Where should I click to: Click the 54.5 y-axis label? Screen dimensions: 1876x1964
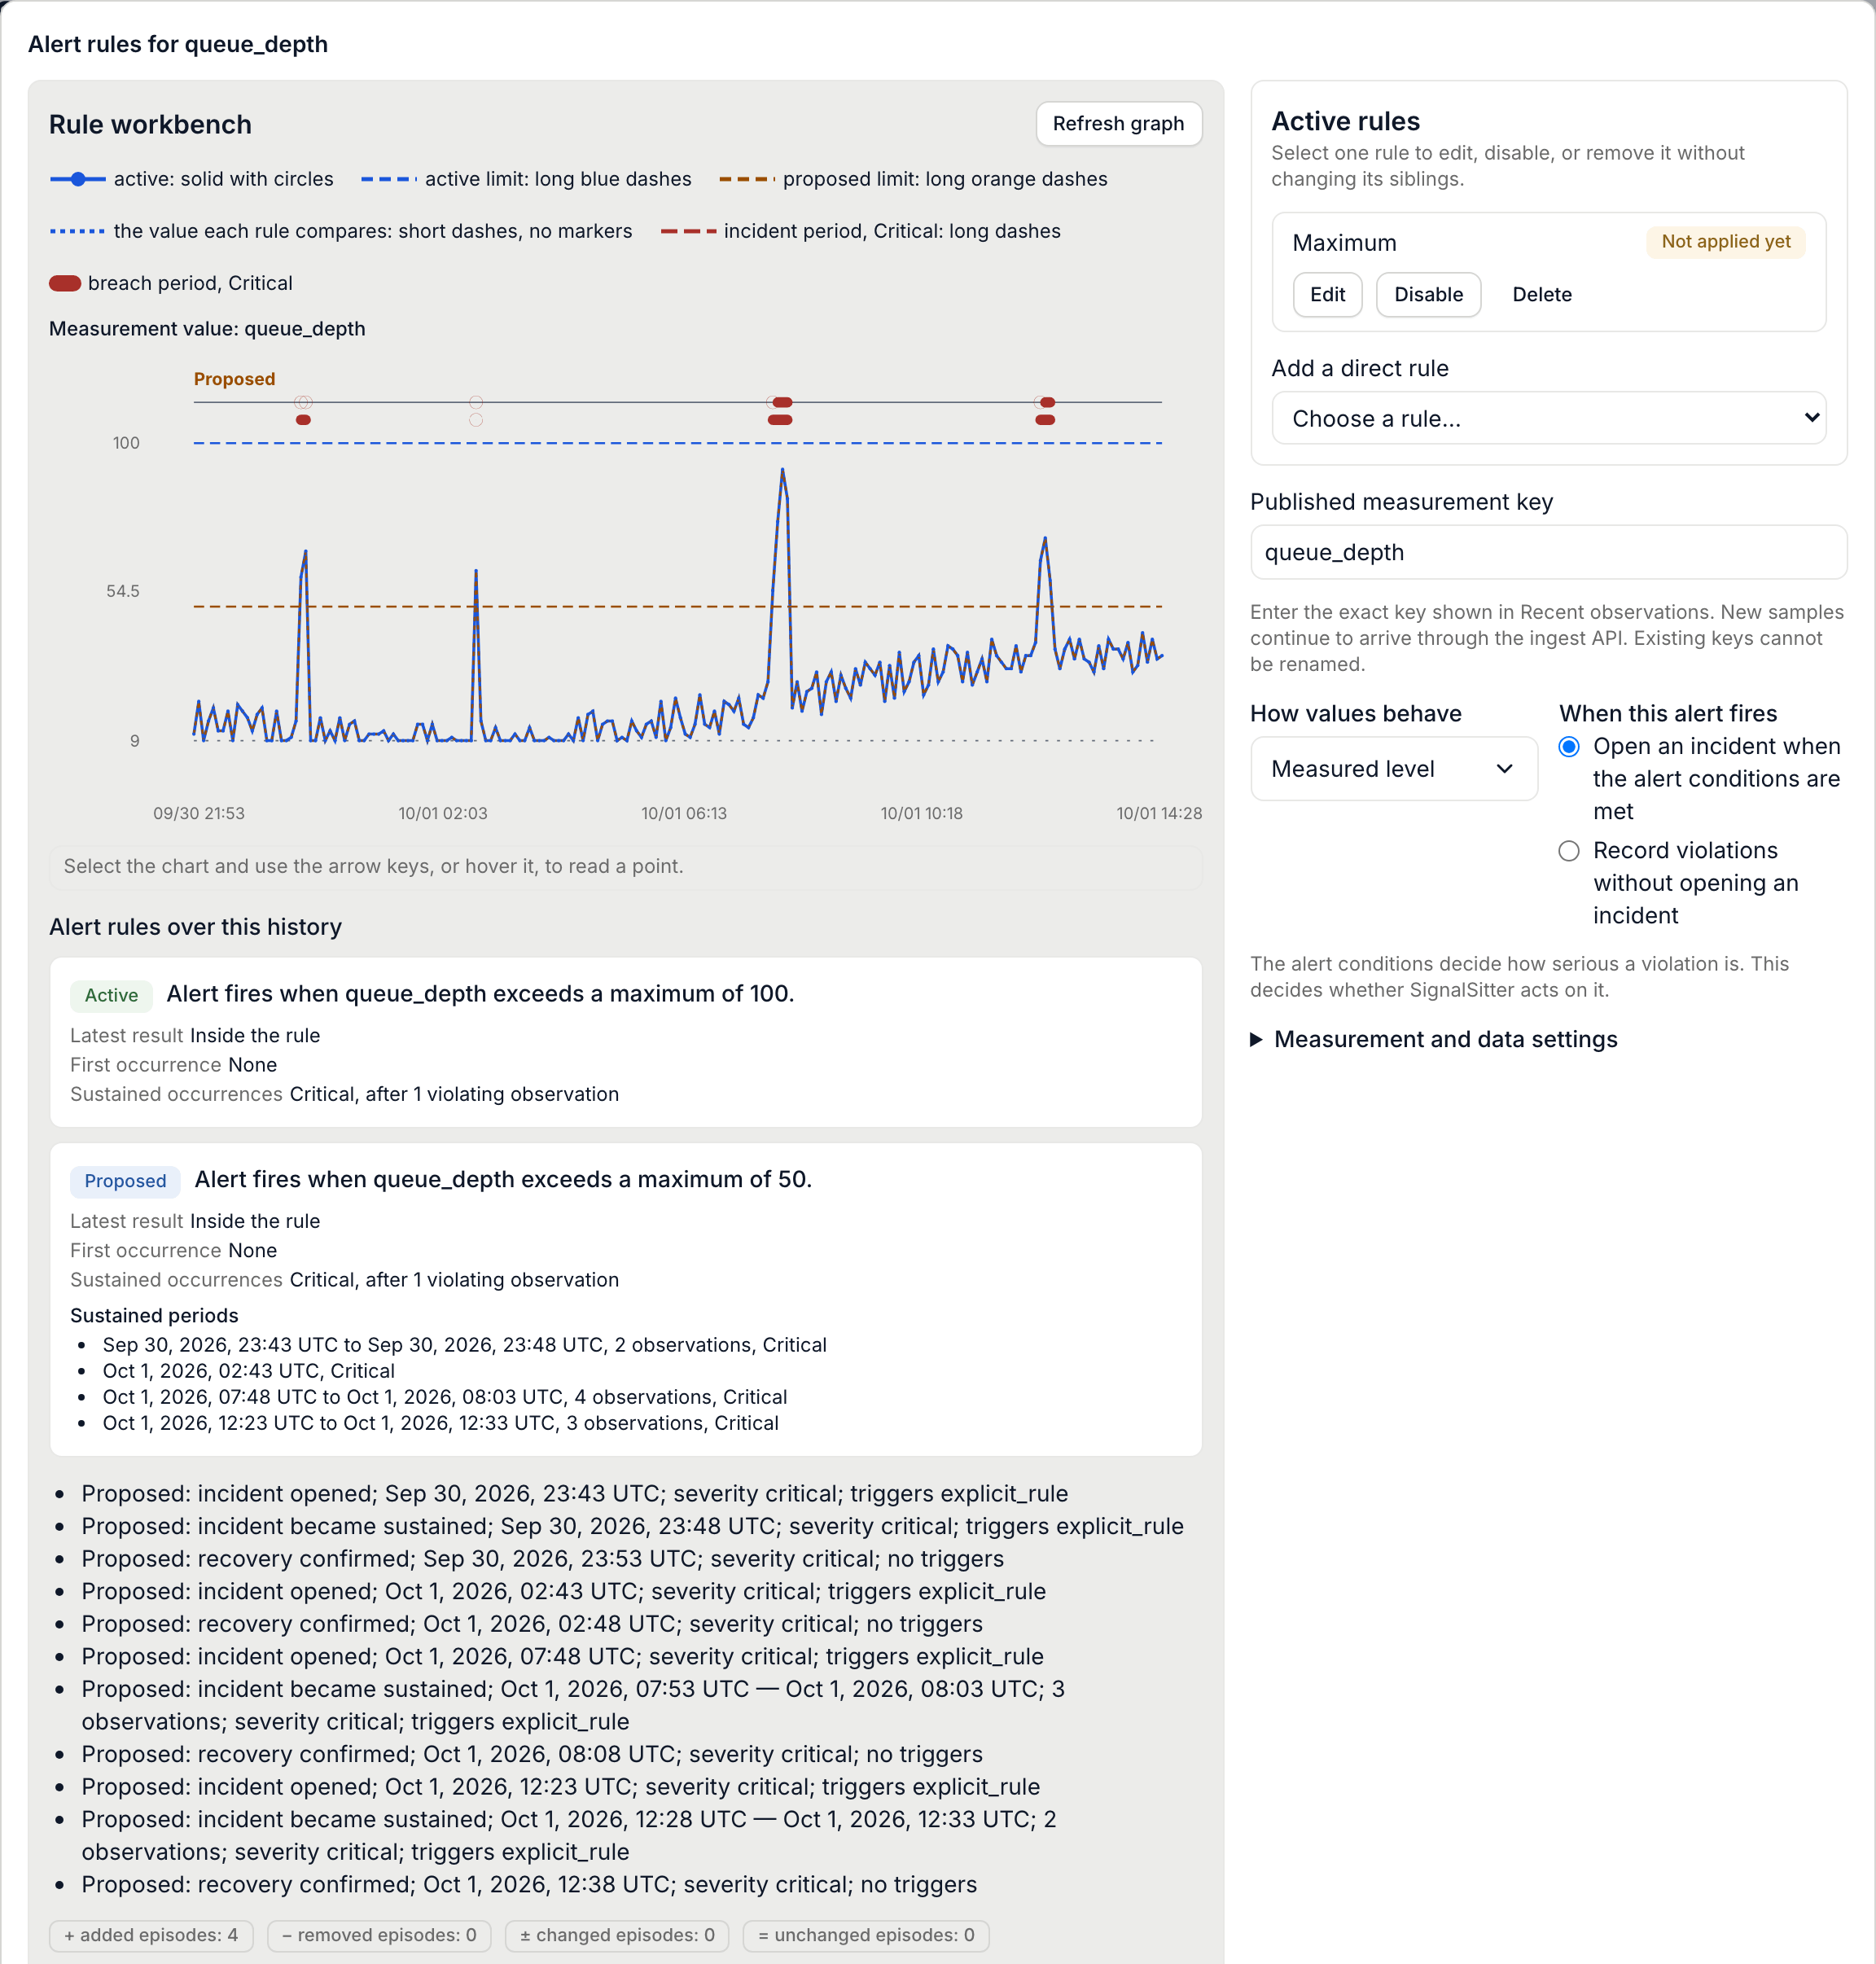tap(123, 591)
